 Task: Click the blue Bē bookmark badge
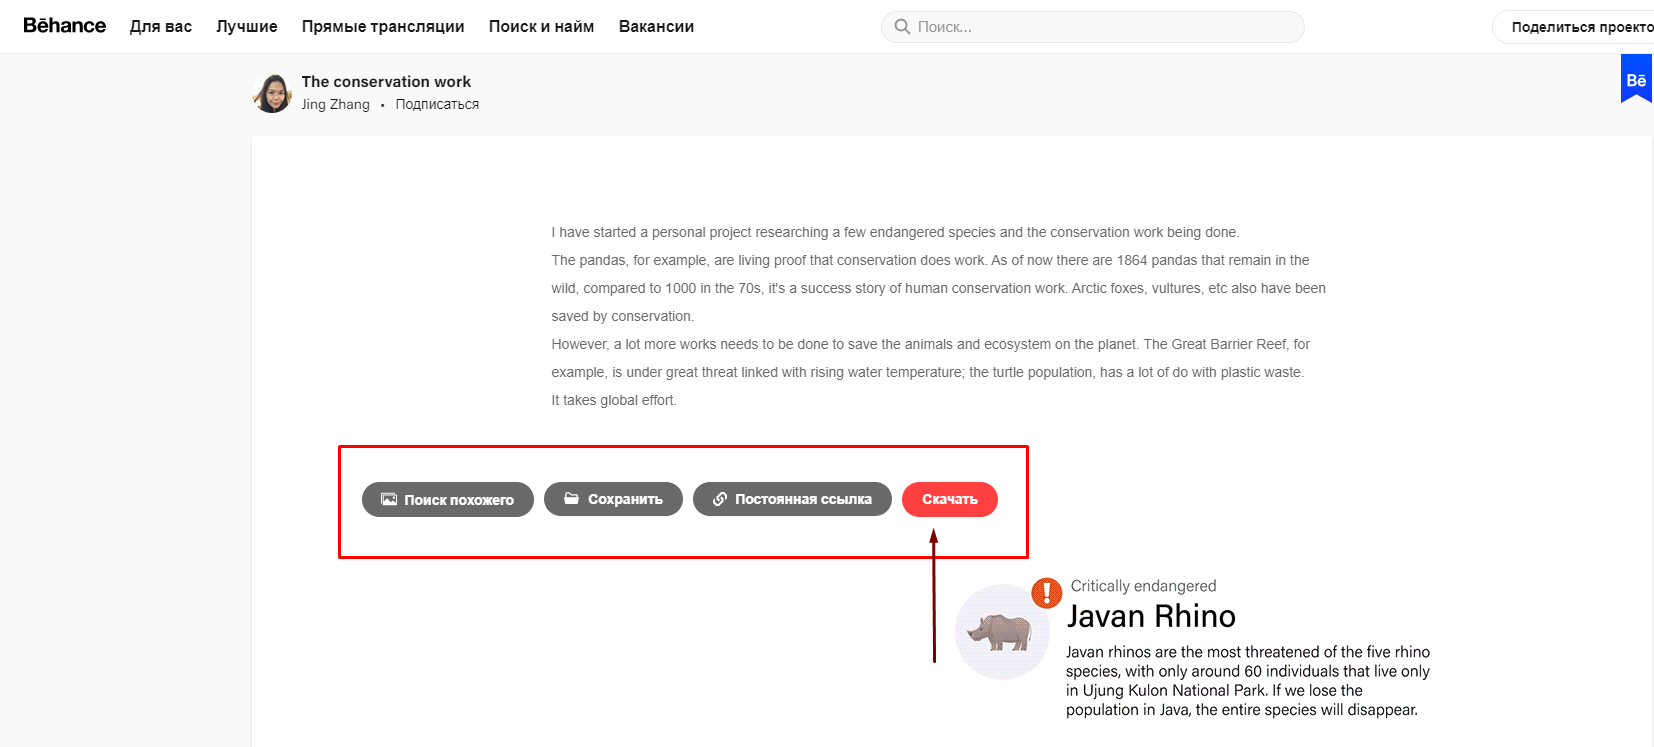pos(1635,80)
